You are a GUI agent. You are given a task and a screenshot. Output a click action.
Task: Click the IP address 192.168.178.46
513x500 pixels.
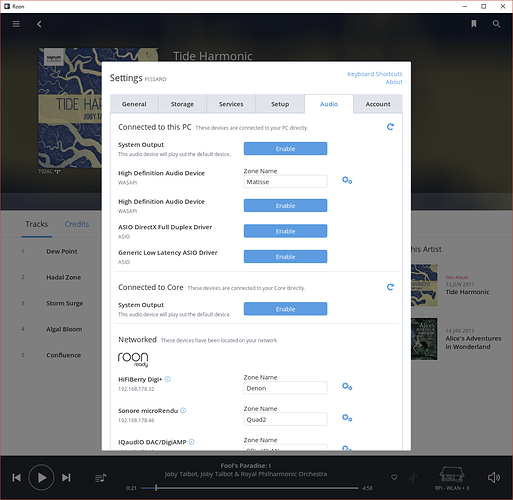point(136,420)
